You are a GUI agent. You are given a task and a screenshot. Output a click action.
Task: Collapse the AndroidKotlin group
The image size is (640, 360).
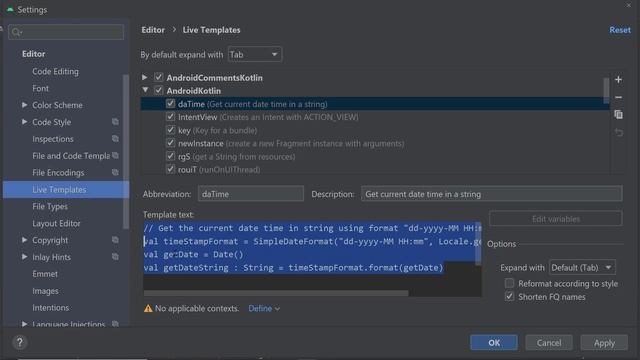pos(145,90)
